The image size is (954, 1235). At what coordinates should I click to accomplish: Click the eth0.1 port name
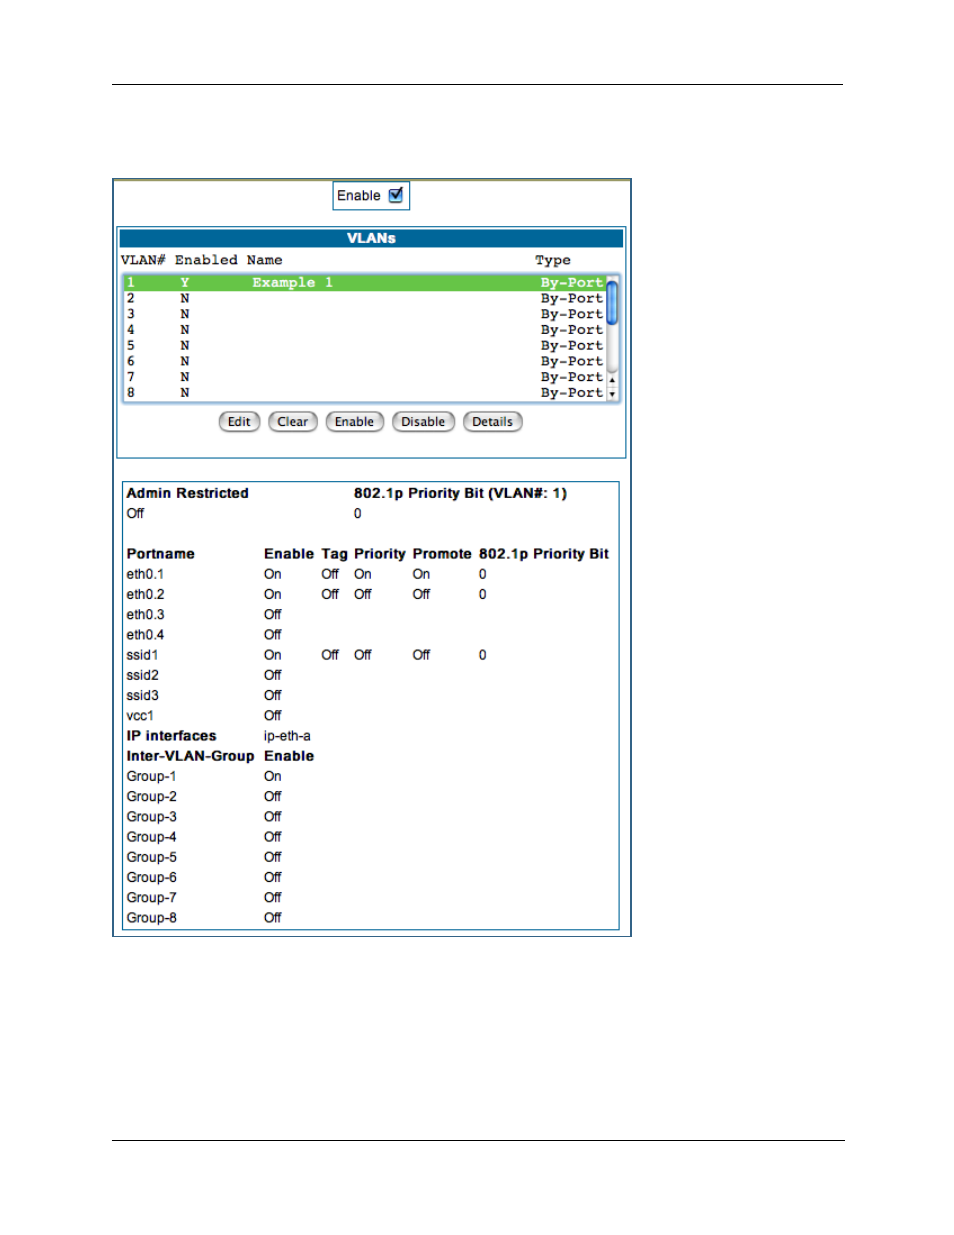point(145,574)
